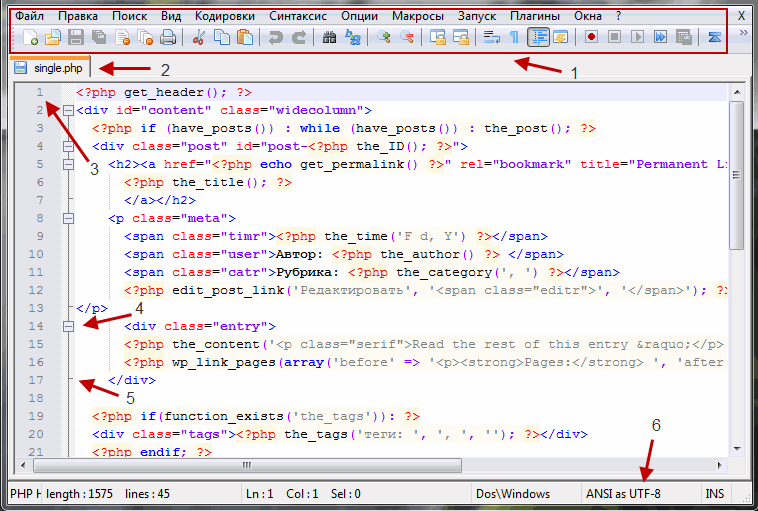Image resolution: width=758 pixels, height=511 pixels.
Task: Collapse the fold marker on line 5
Action: (69, 164)
